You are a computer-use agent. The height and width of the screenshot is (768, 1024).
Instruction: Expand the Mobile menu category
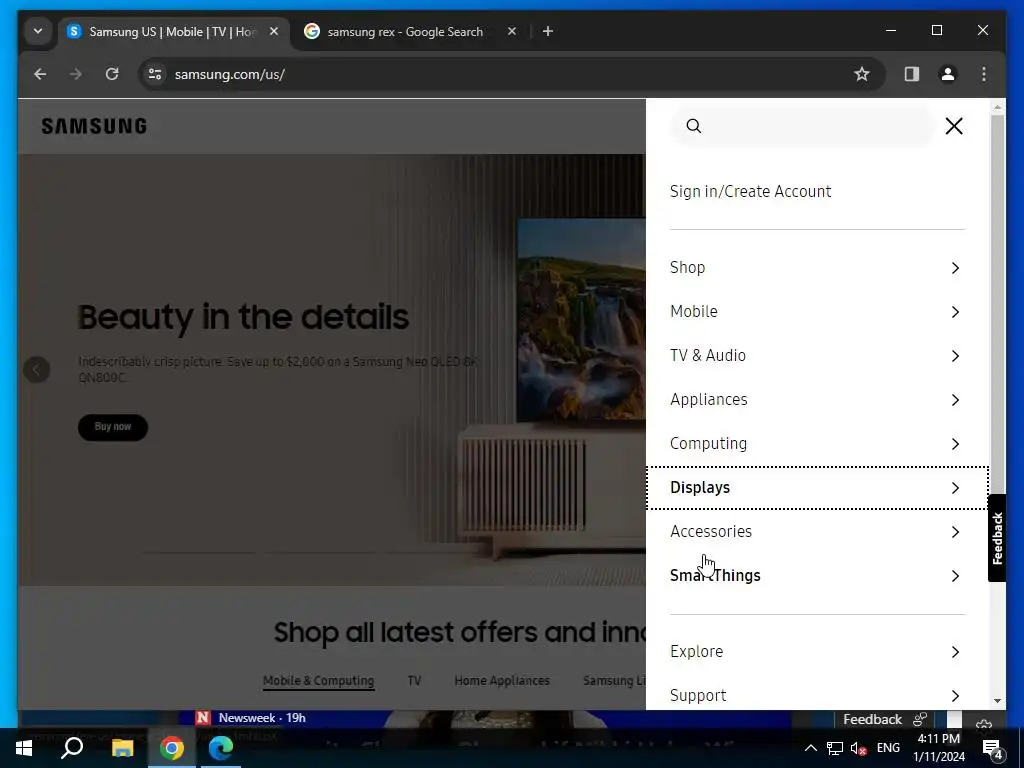[817, 312]
